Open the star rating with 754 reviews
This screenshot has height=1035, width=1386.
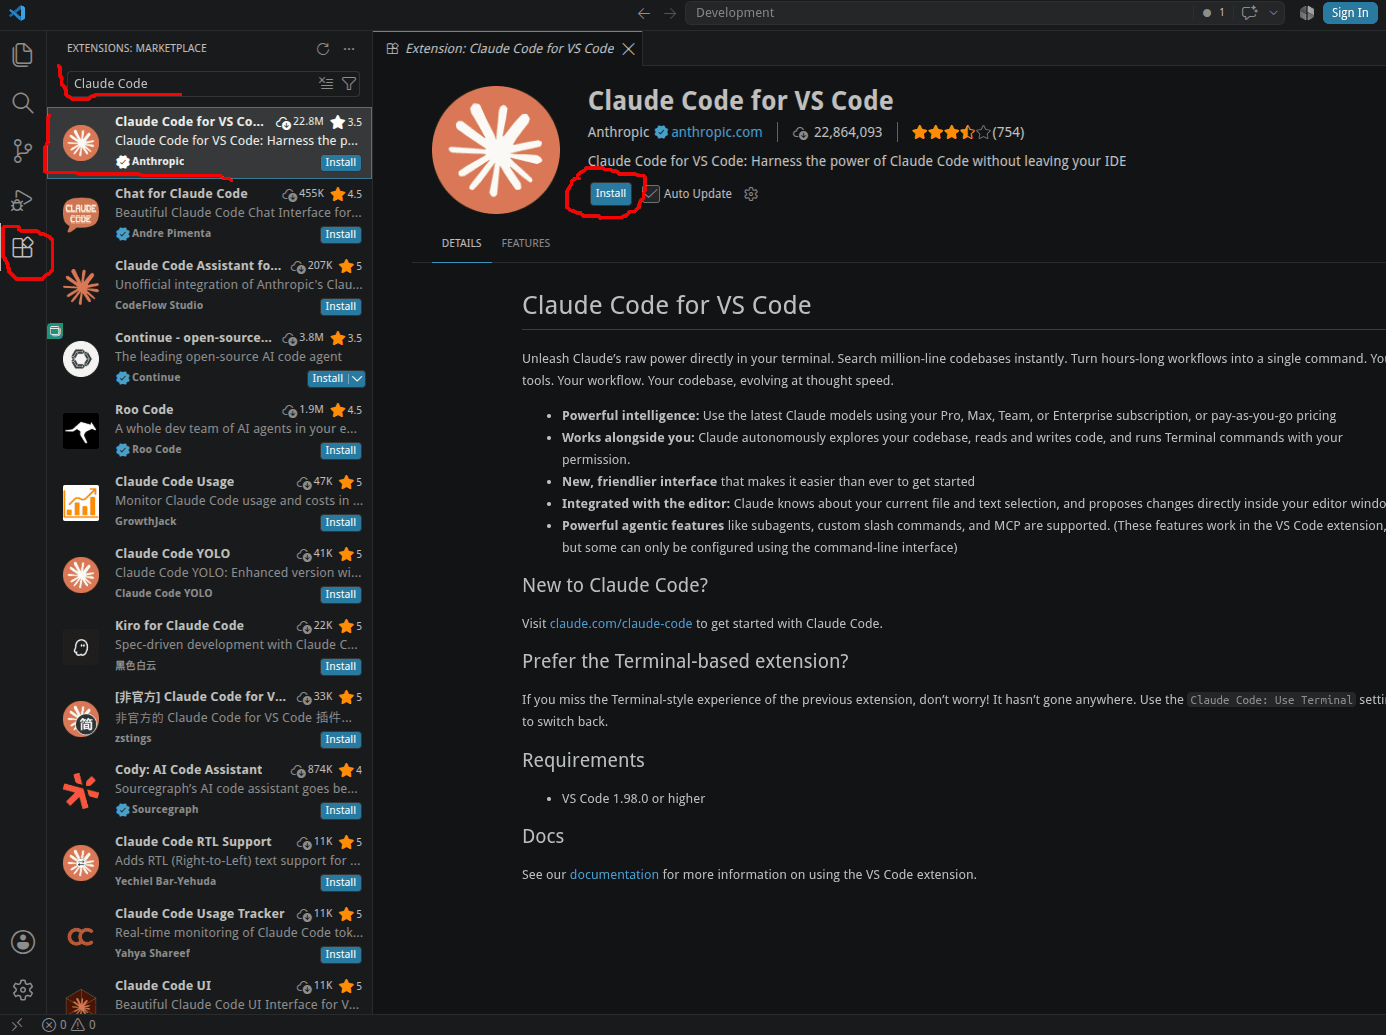pos(968,132)
